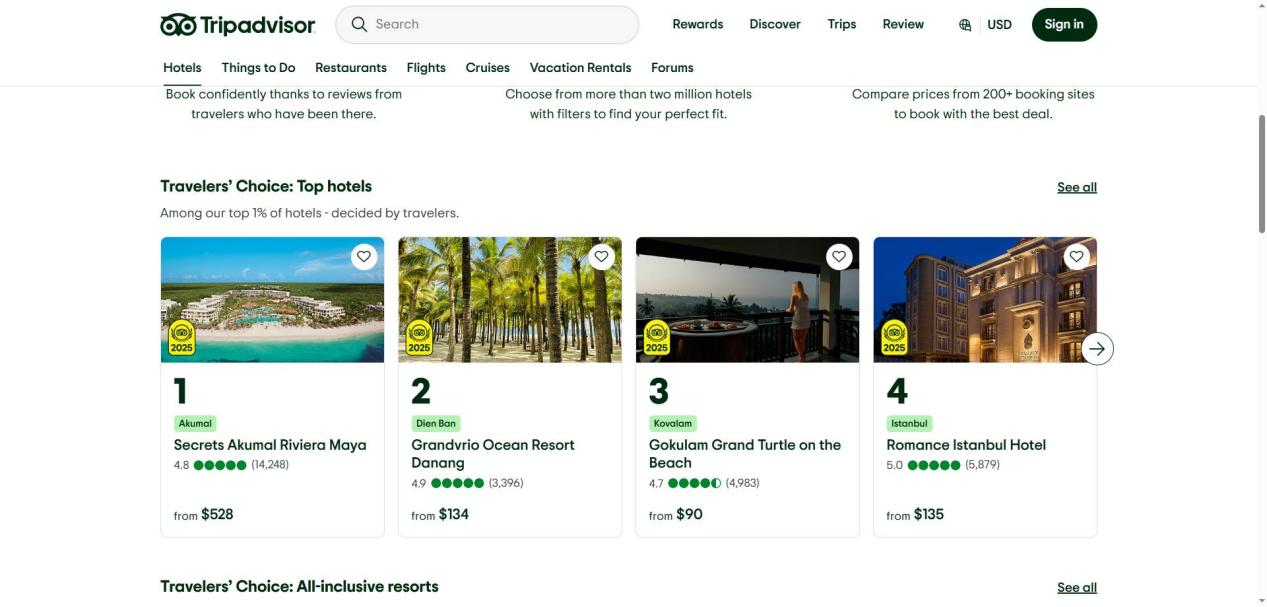Click the Tripadvisor owl logo
Image resolution: width=1267 pixels, height=607 pixels.
(x=179, y=25)
